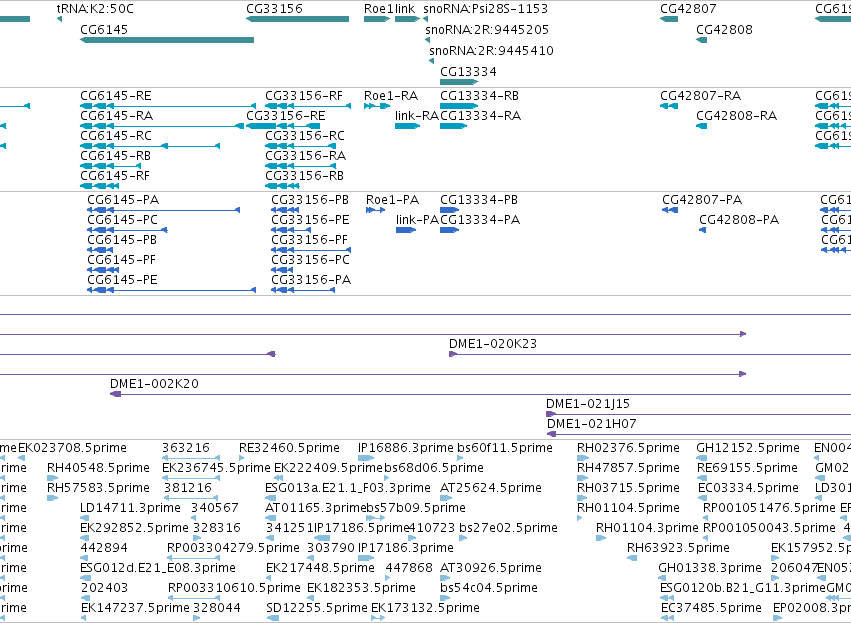Select the Roe1 gene label
Image resolution: width=851 pixels, height=623 pixels.
[378, 9]
